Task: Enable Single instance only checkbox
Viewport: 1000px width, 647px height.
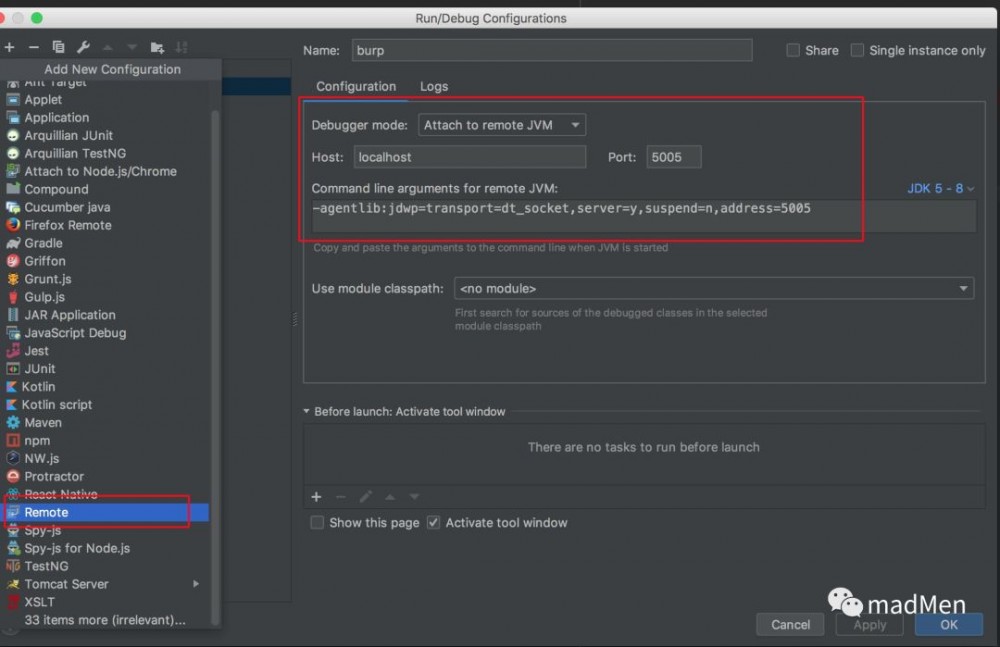Action: coord(858,50)
